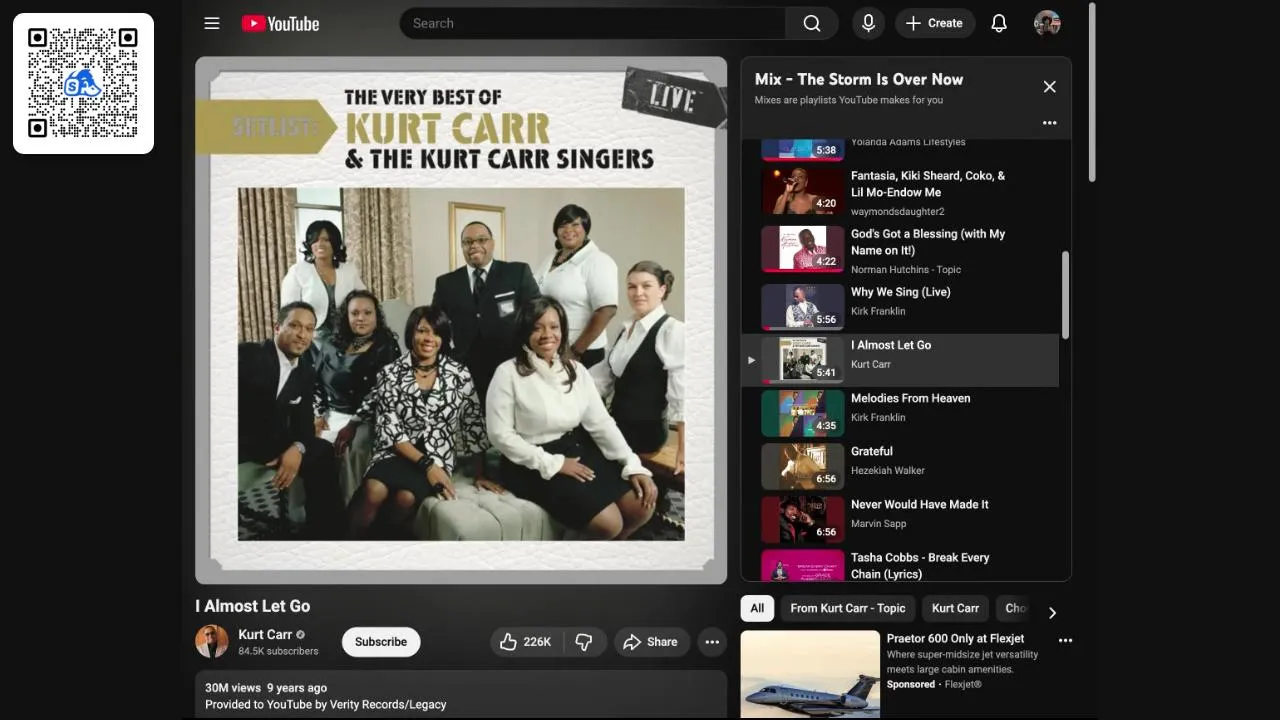
Task: Select the Kurt Carr filter chip
Action: 955,608
